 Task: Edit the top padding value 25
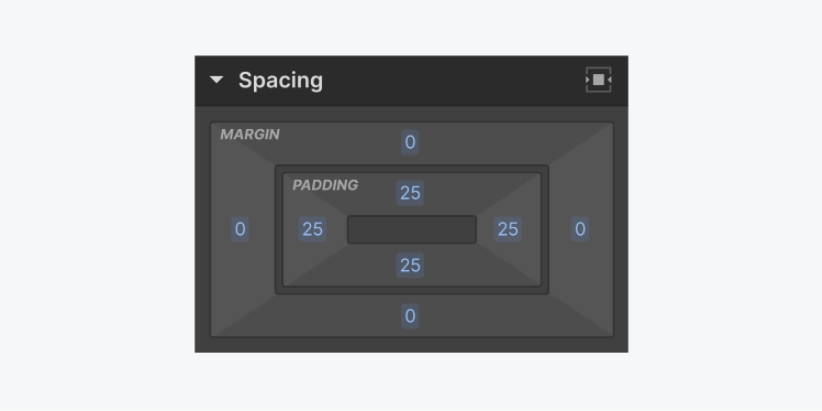[x=410, y=193]
